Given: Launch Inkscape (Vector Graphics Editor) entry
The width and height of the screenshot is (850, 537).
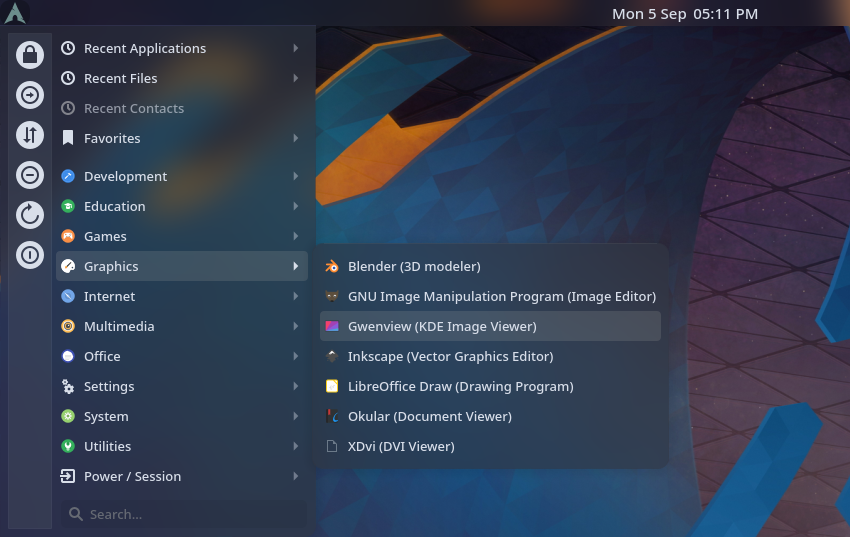Looking at the screenshot, I should pos(490,357).
